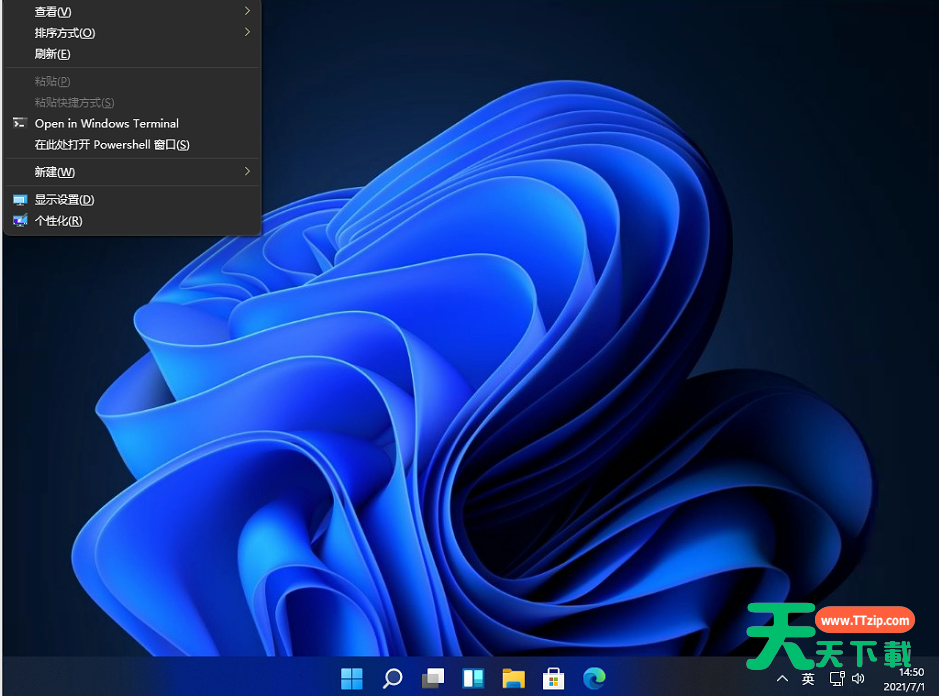The height and width of the screenshot is (696, 939).
Task: Open the Widgets panel icon
Action: [473, 679]
